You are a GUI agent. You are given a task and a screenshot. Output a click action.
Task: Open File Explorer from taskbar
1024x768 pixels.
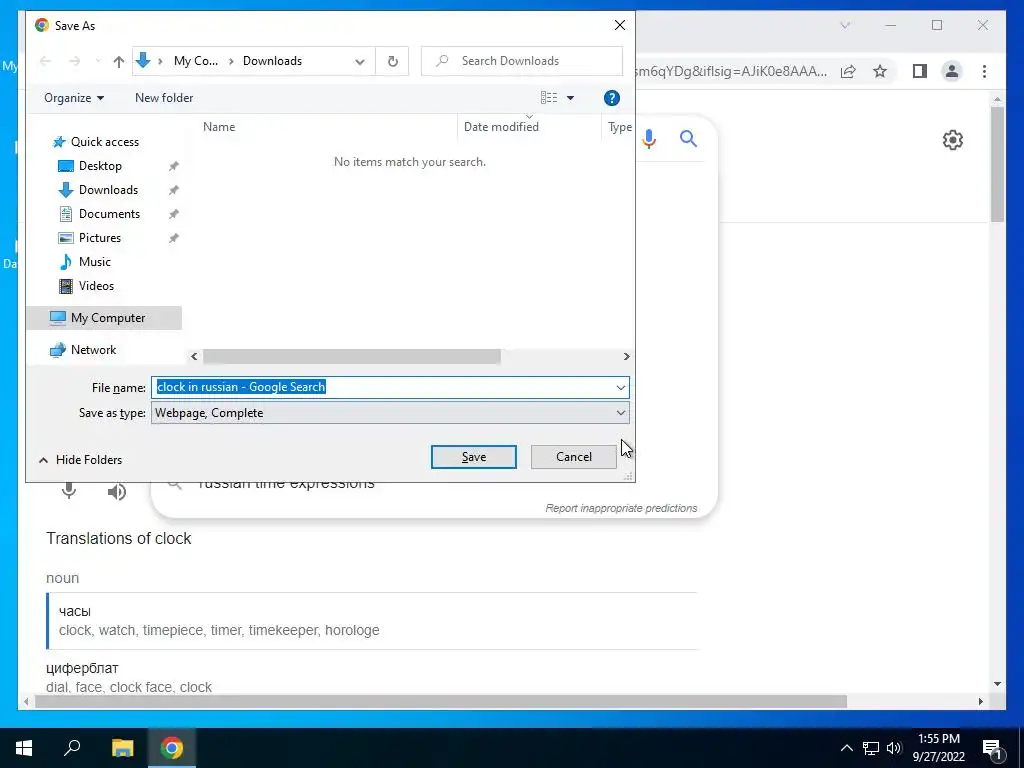click(x=122, y=748)
